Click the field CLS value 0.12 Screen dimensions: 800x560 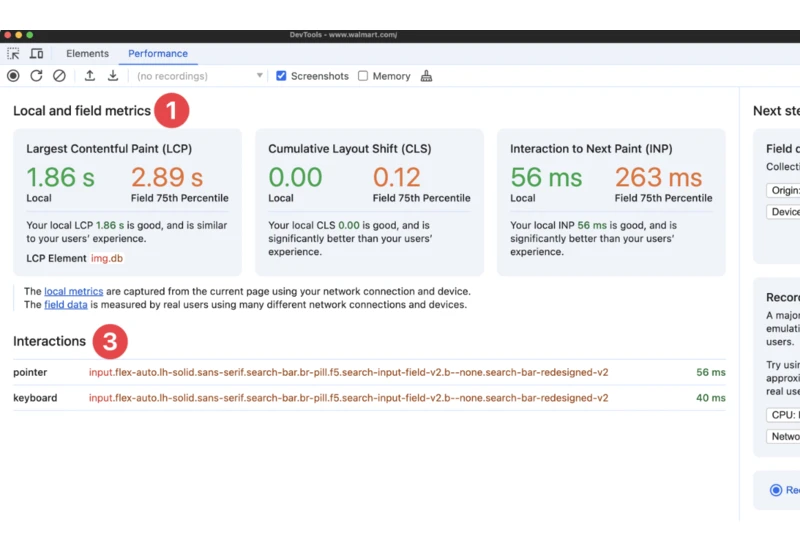click(396, 177)
